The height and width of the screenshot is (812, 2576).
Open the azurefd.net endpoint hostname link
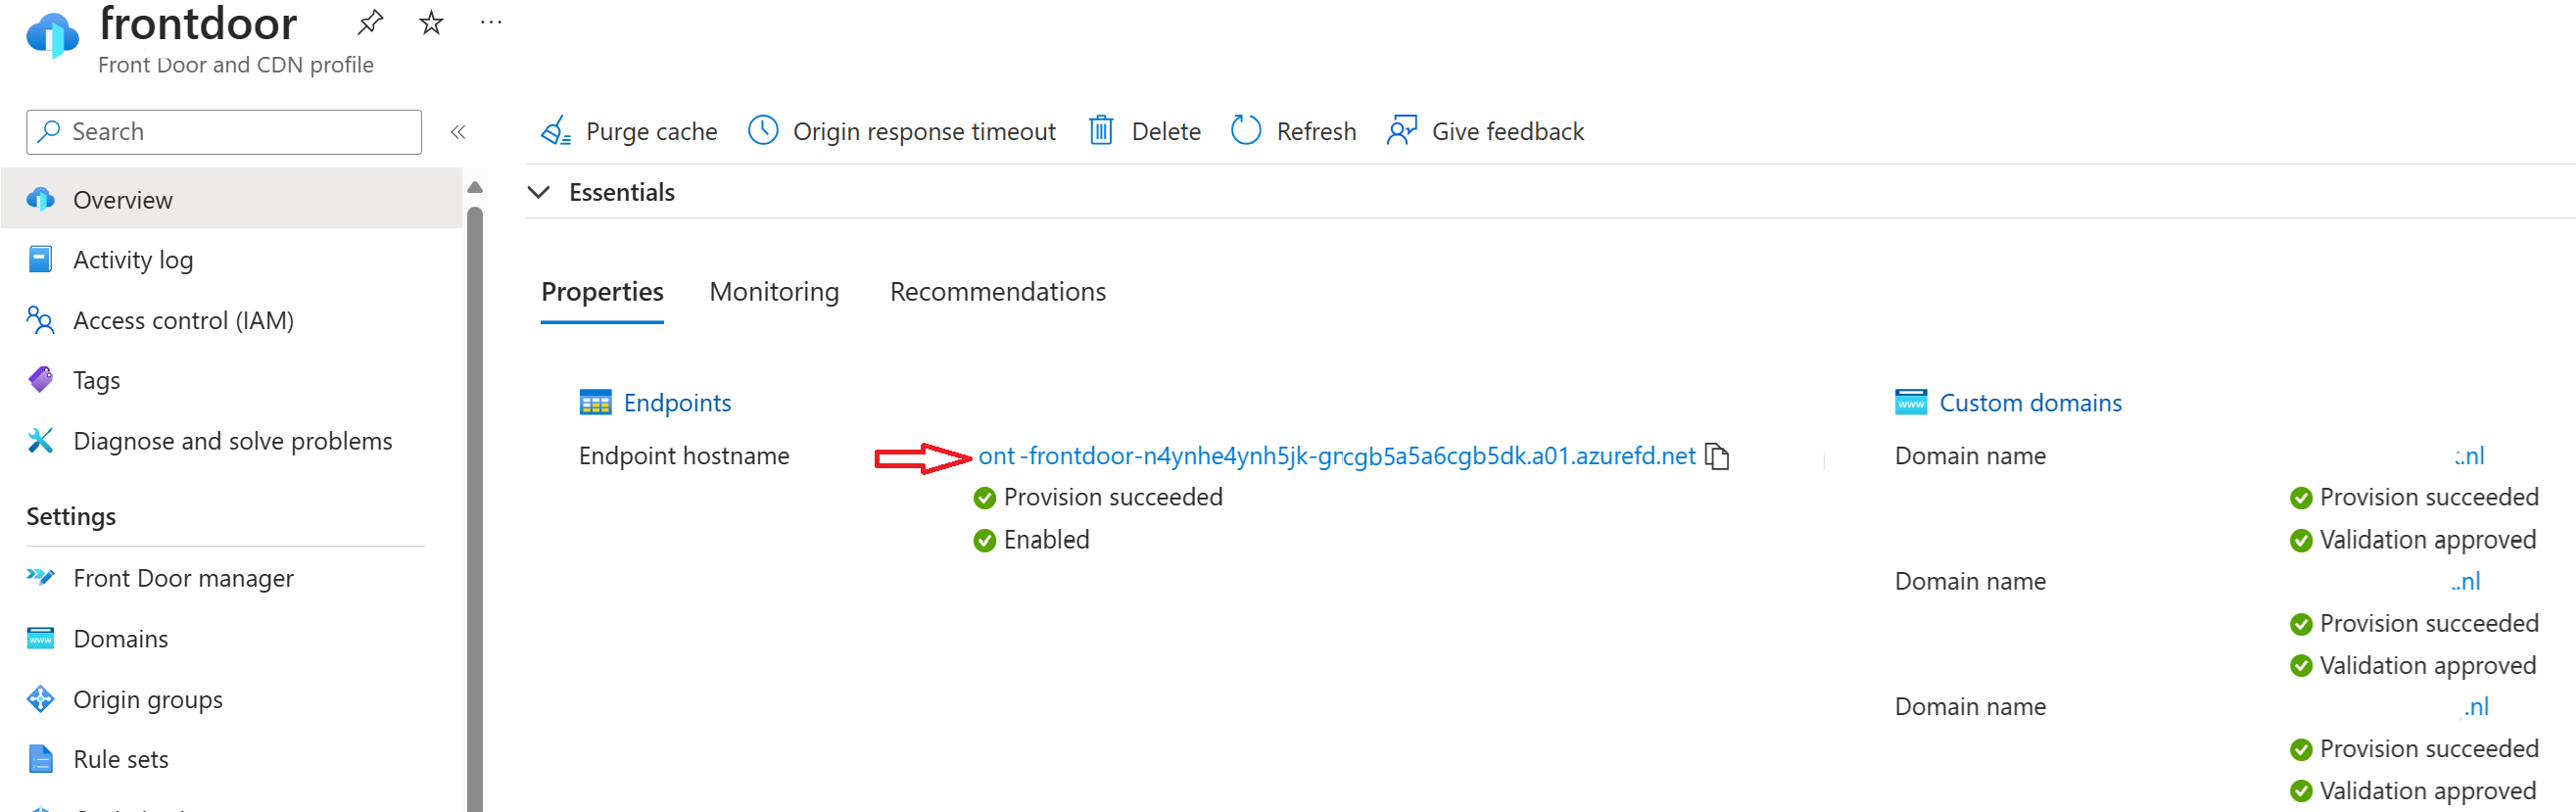(x=1337, y=456)
